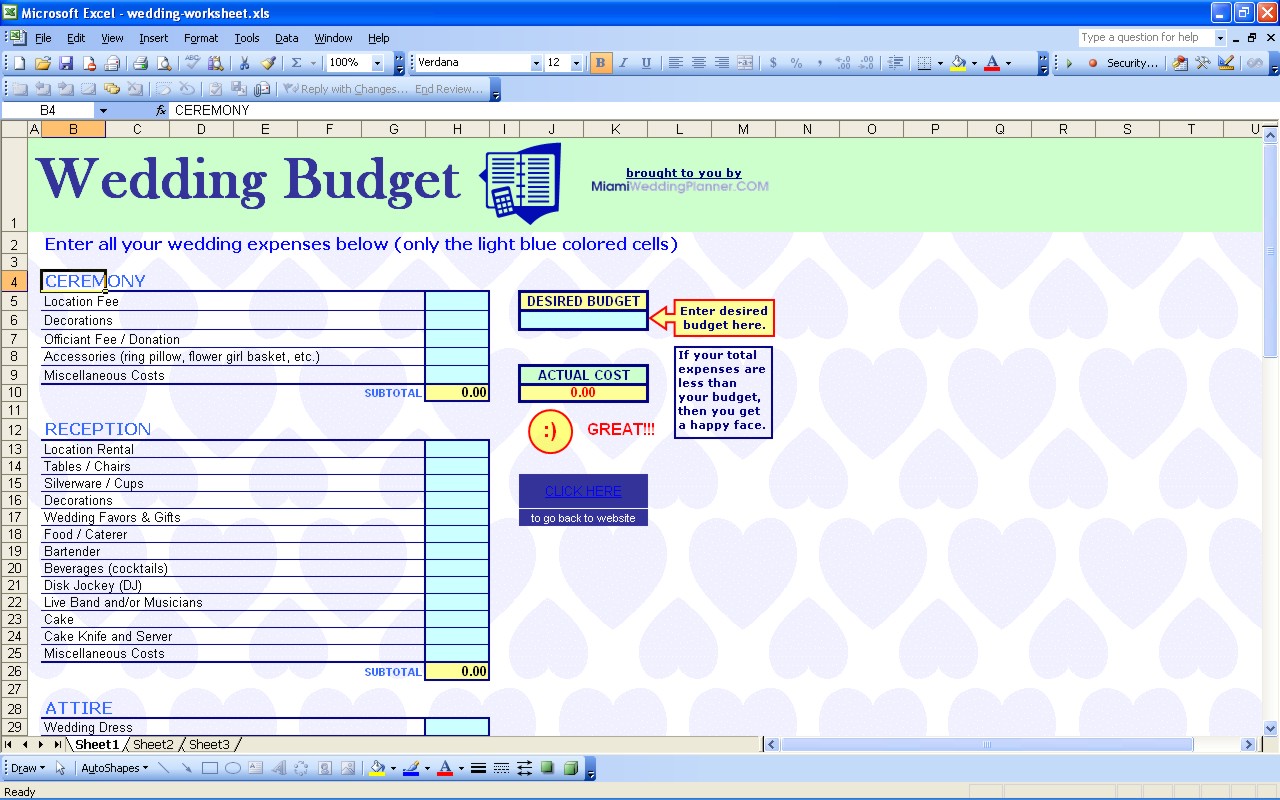Run the spelling check tool
This screenshot has width=1280, height=800.
click(192, 63)
